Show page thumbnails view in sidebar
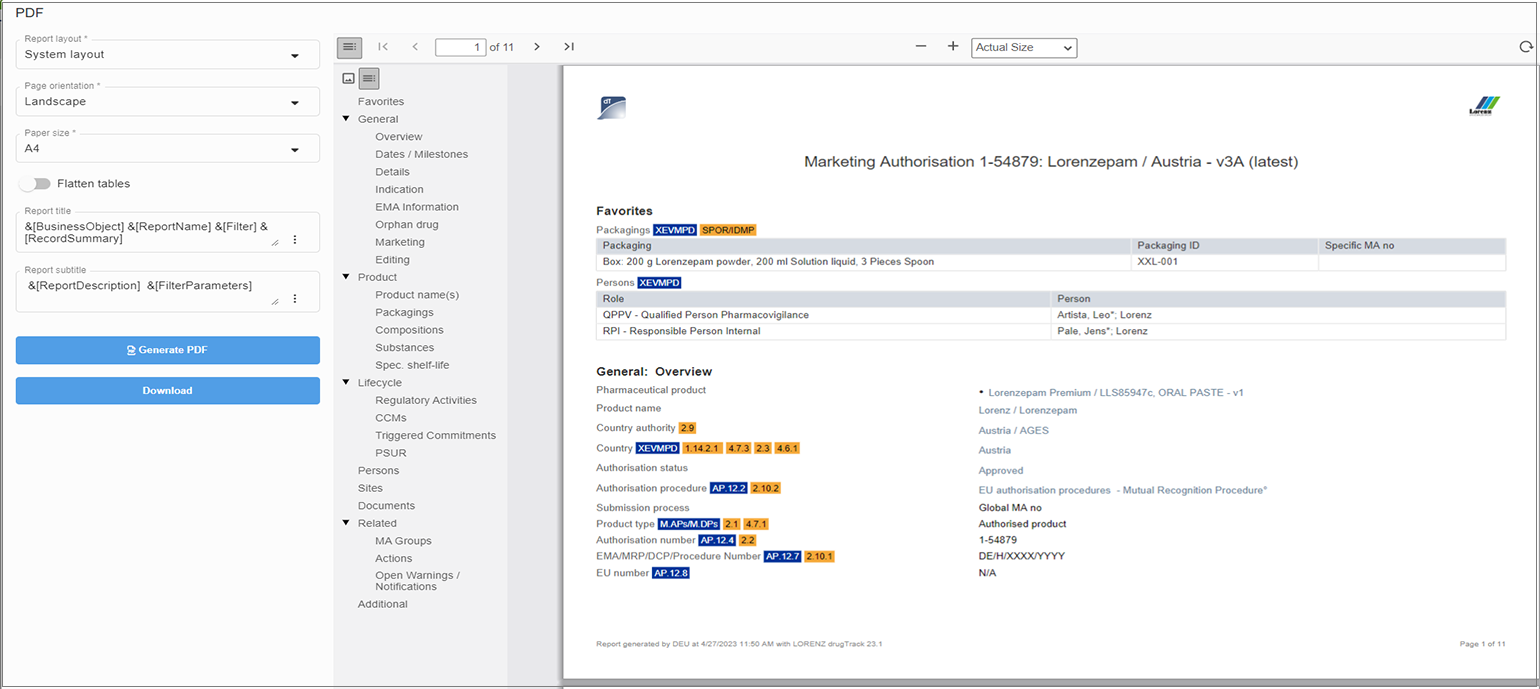 tap(349, 78)
